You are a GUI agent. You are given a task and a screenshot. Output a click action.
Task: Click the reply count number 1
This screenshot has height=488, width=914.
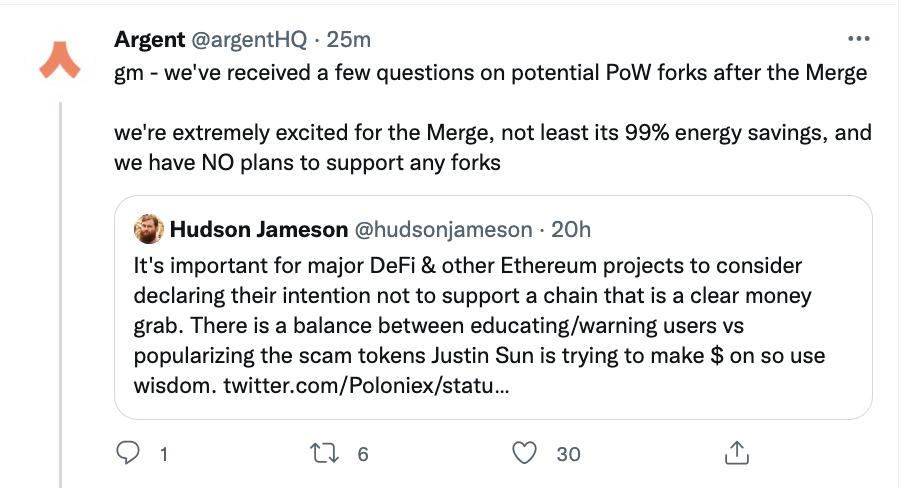coord(163,454)
